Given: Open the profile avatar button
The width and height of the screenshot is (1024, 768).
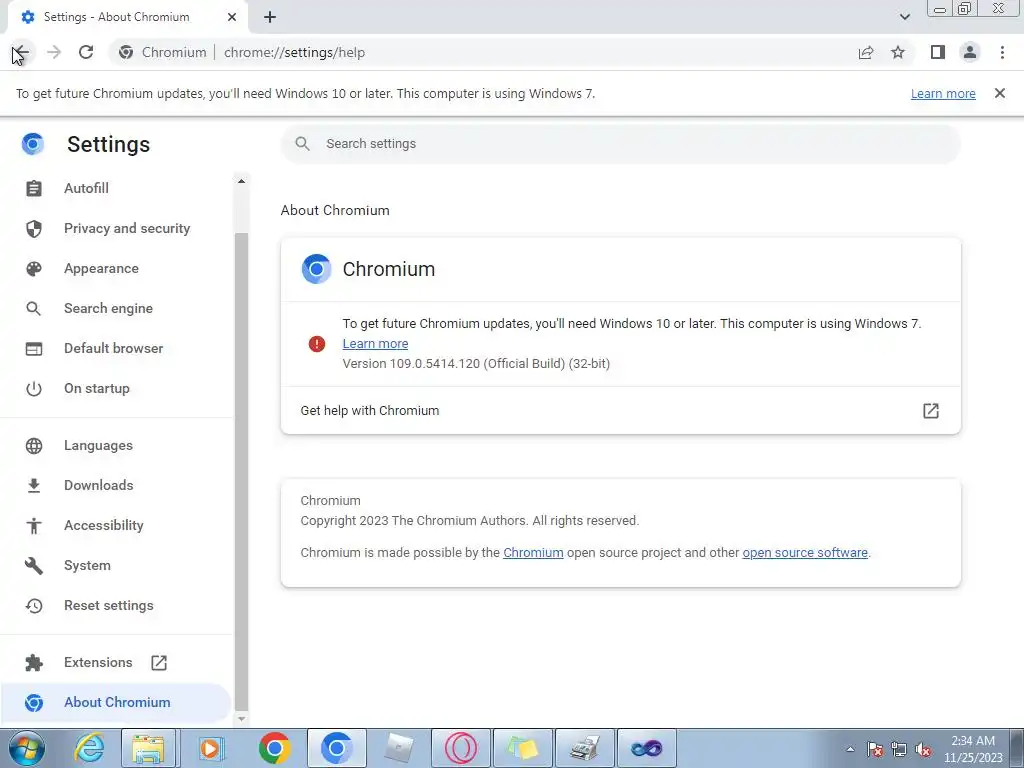Looking at the screenshot, I should click(x=970, y=52).
